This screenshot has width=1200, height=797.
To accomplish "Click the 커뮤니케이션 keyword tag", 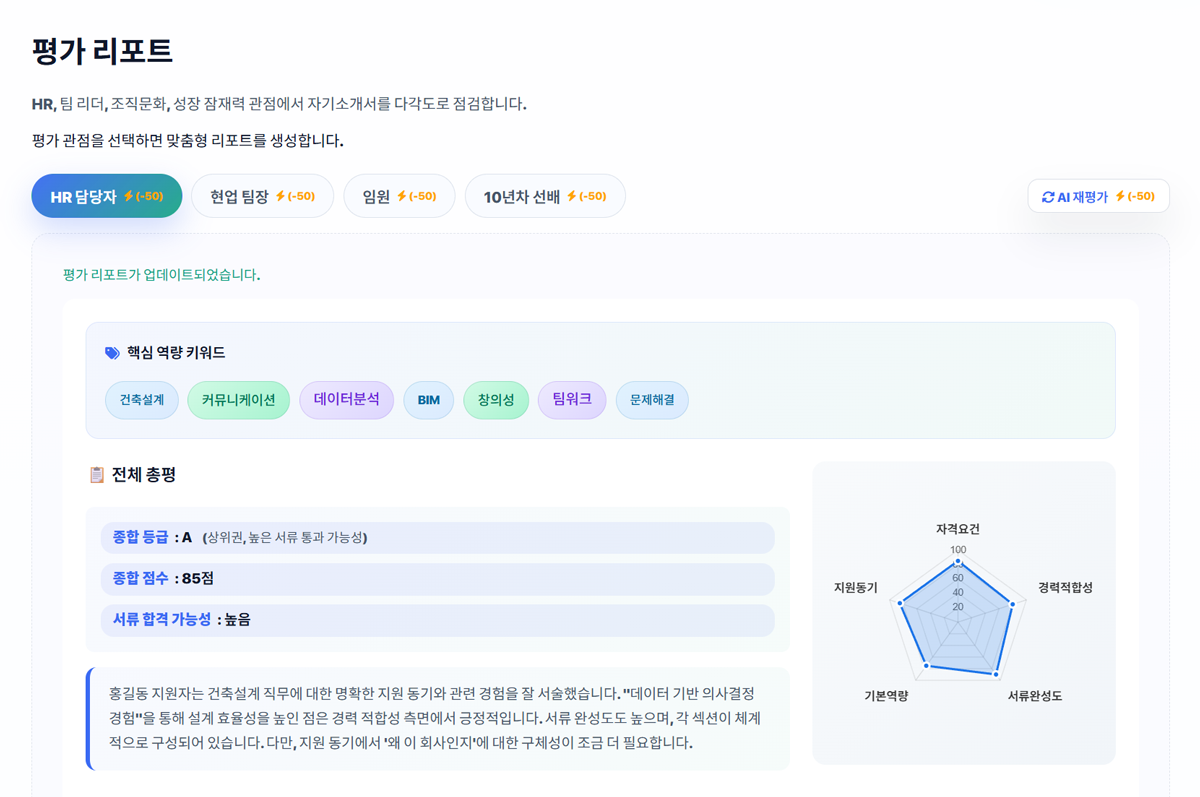I will (238, 400).
